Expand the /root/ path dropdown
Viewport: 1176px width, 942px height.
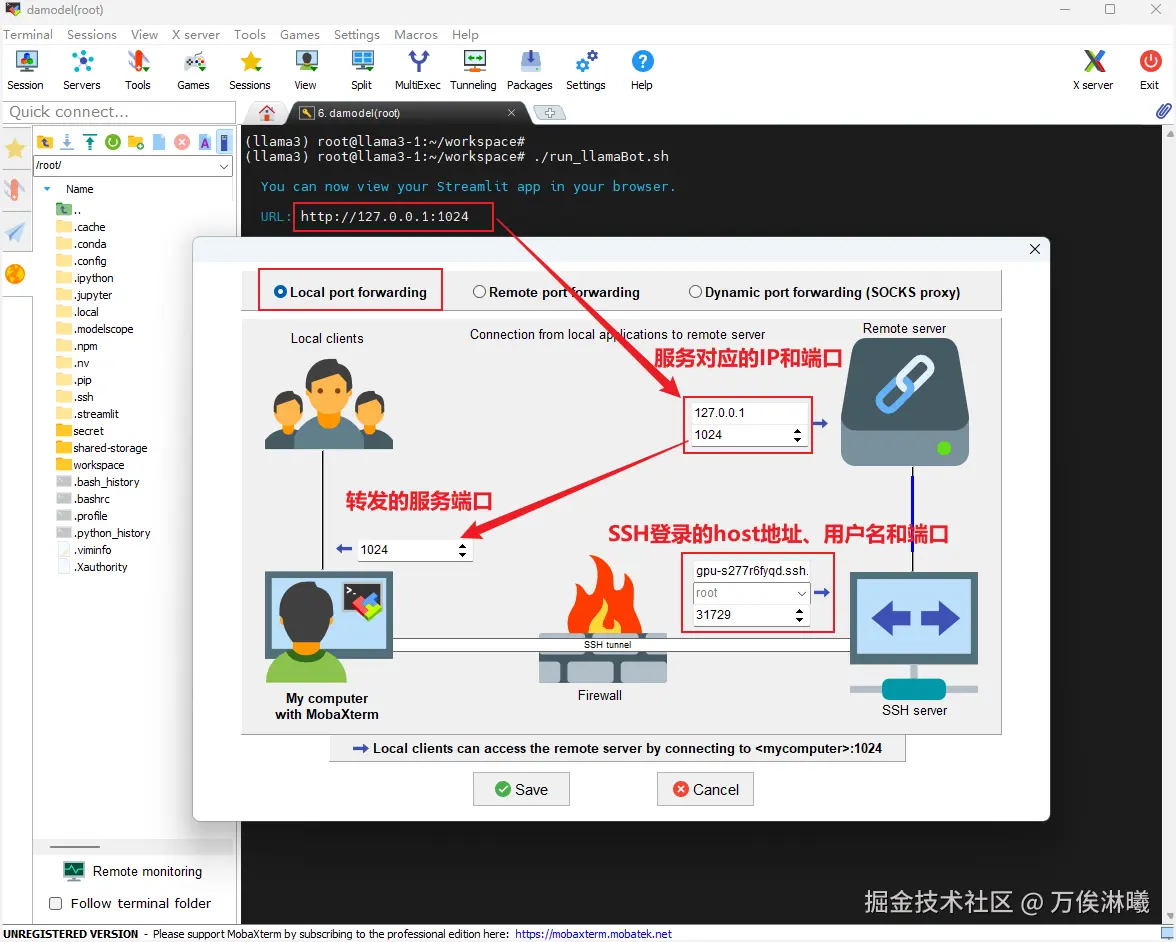click(224, 166)
